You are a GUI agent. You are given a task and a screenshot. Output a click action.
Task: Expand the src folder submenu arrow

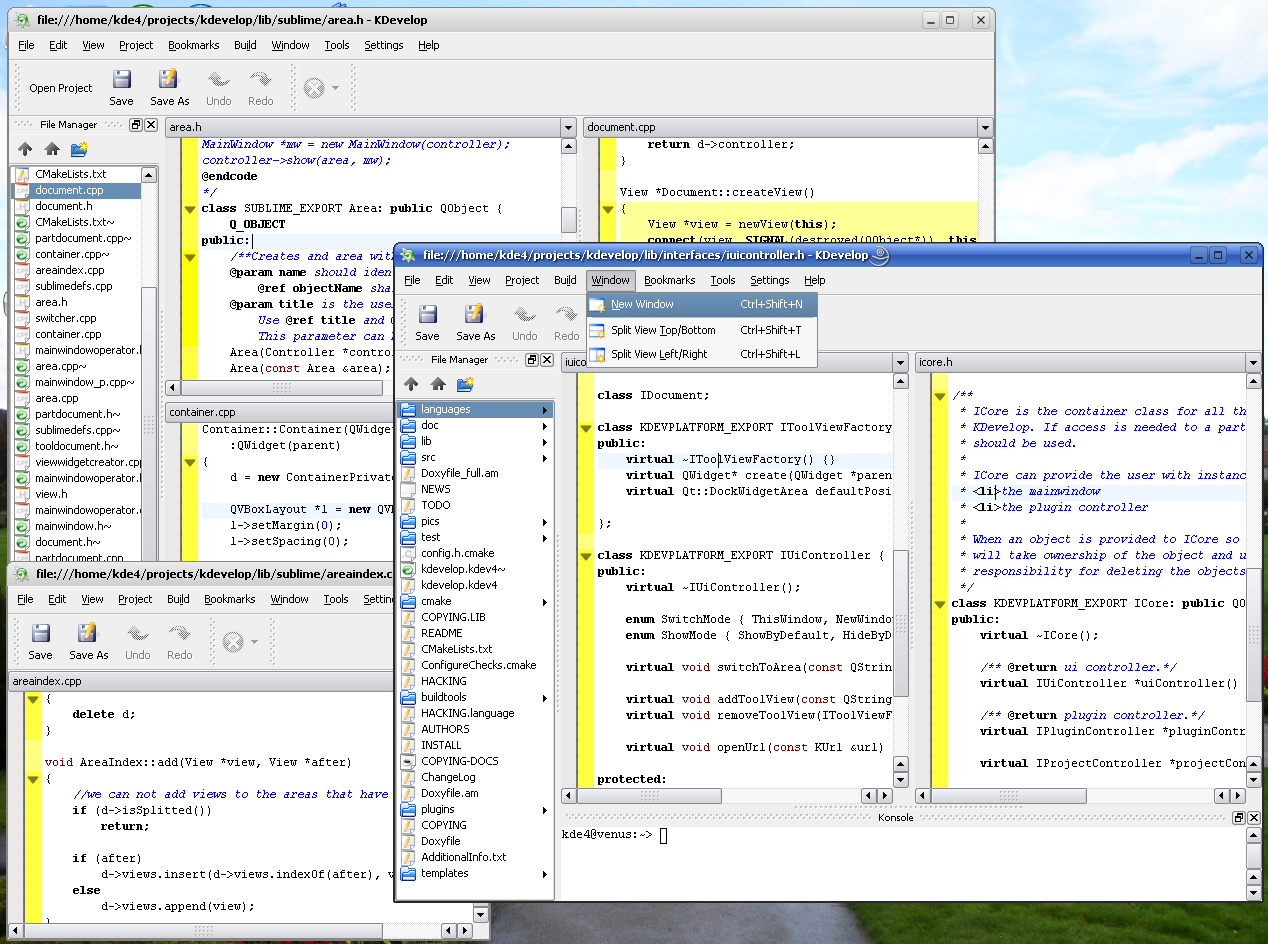click(x=545, y=458)
